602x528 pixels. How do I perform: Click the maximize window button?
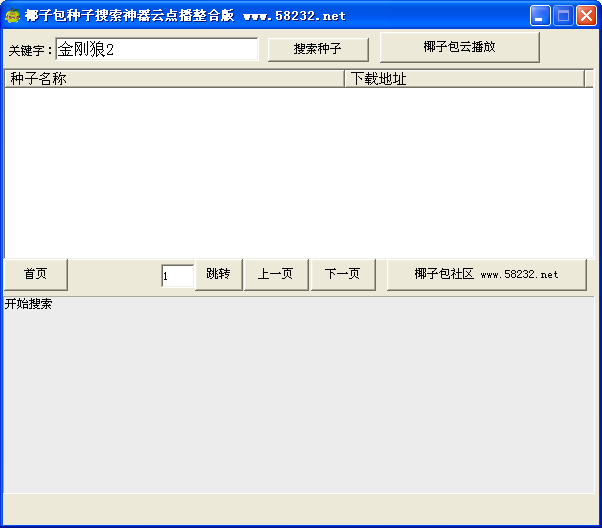point(563,16)
